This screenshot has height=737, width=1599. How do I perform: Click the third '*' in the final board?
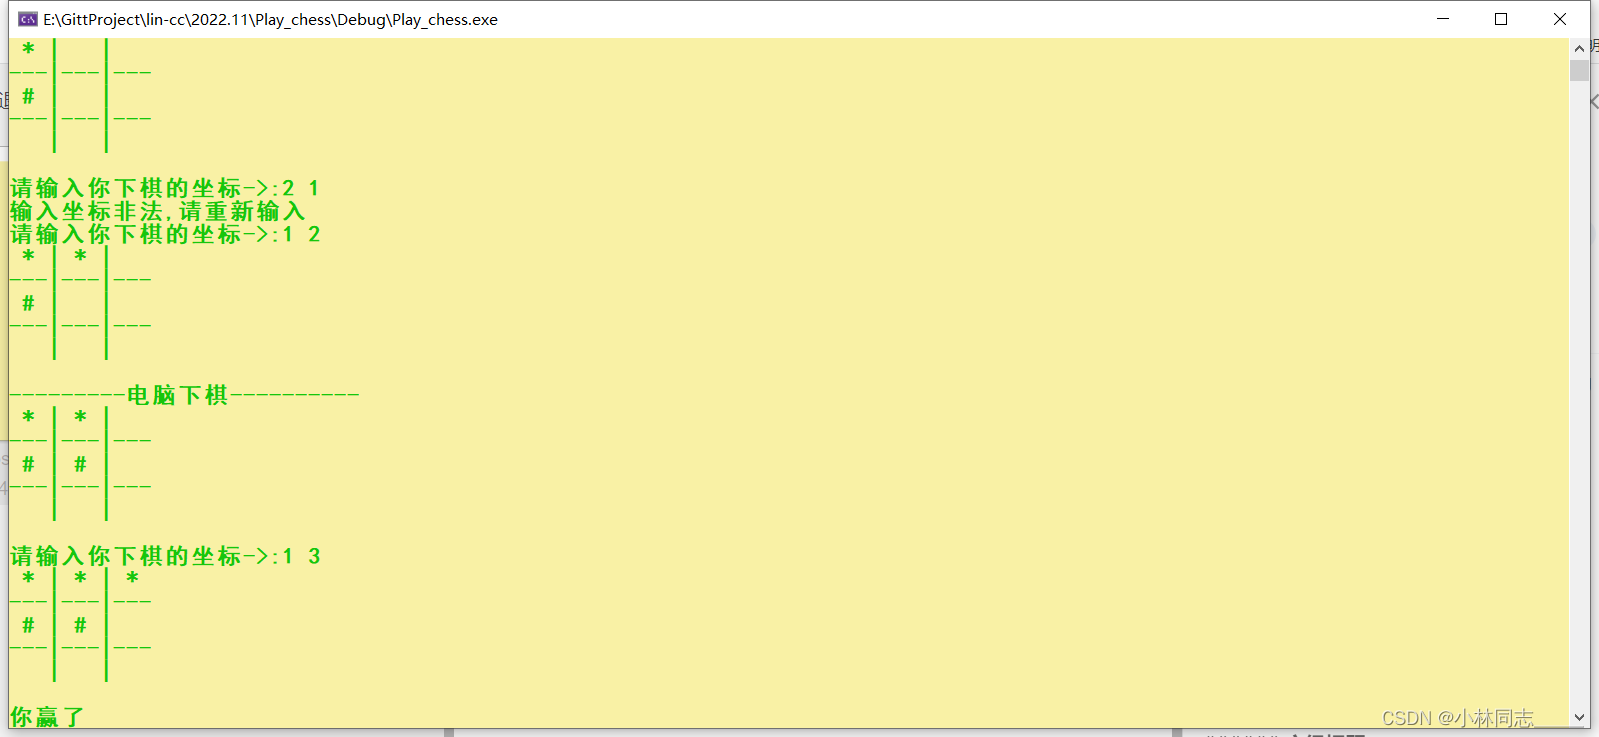point(132,578)
